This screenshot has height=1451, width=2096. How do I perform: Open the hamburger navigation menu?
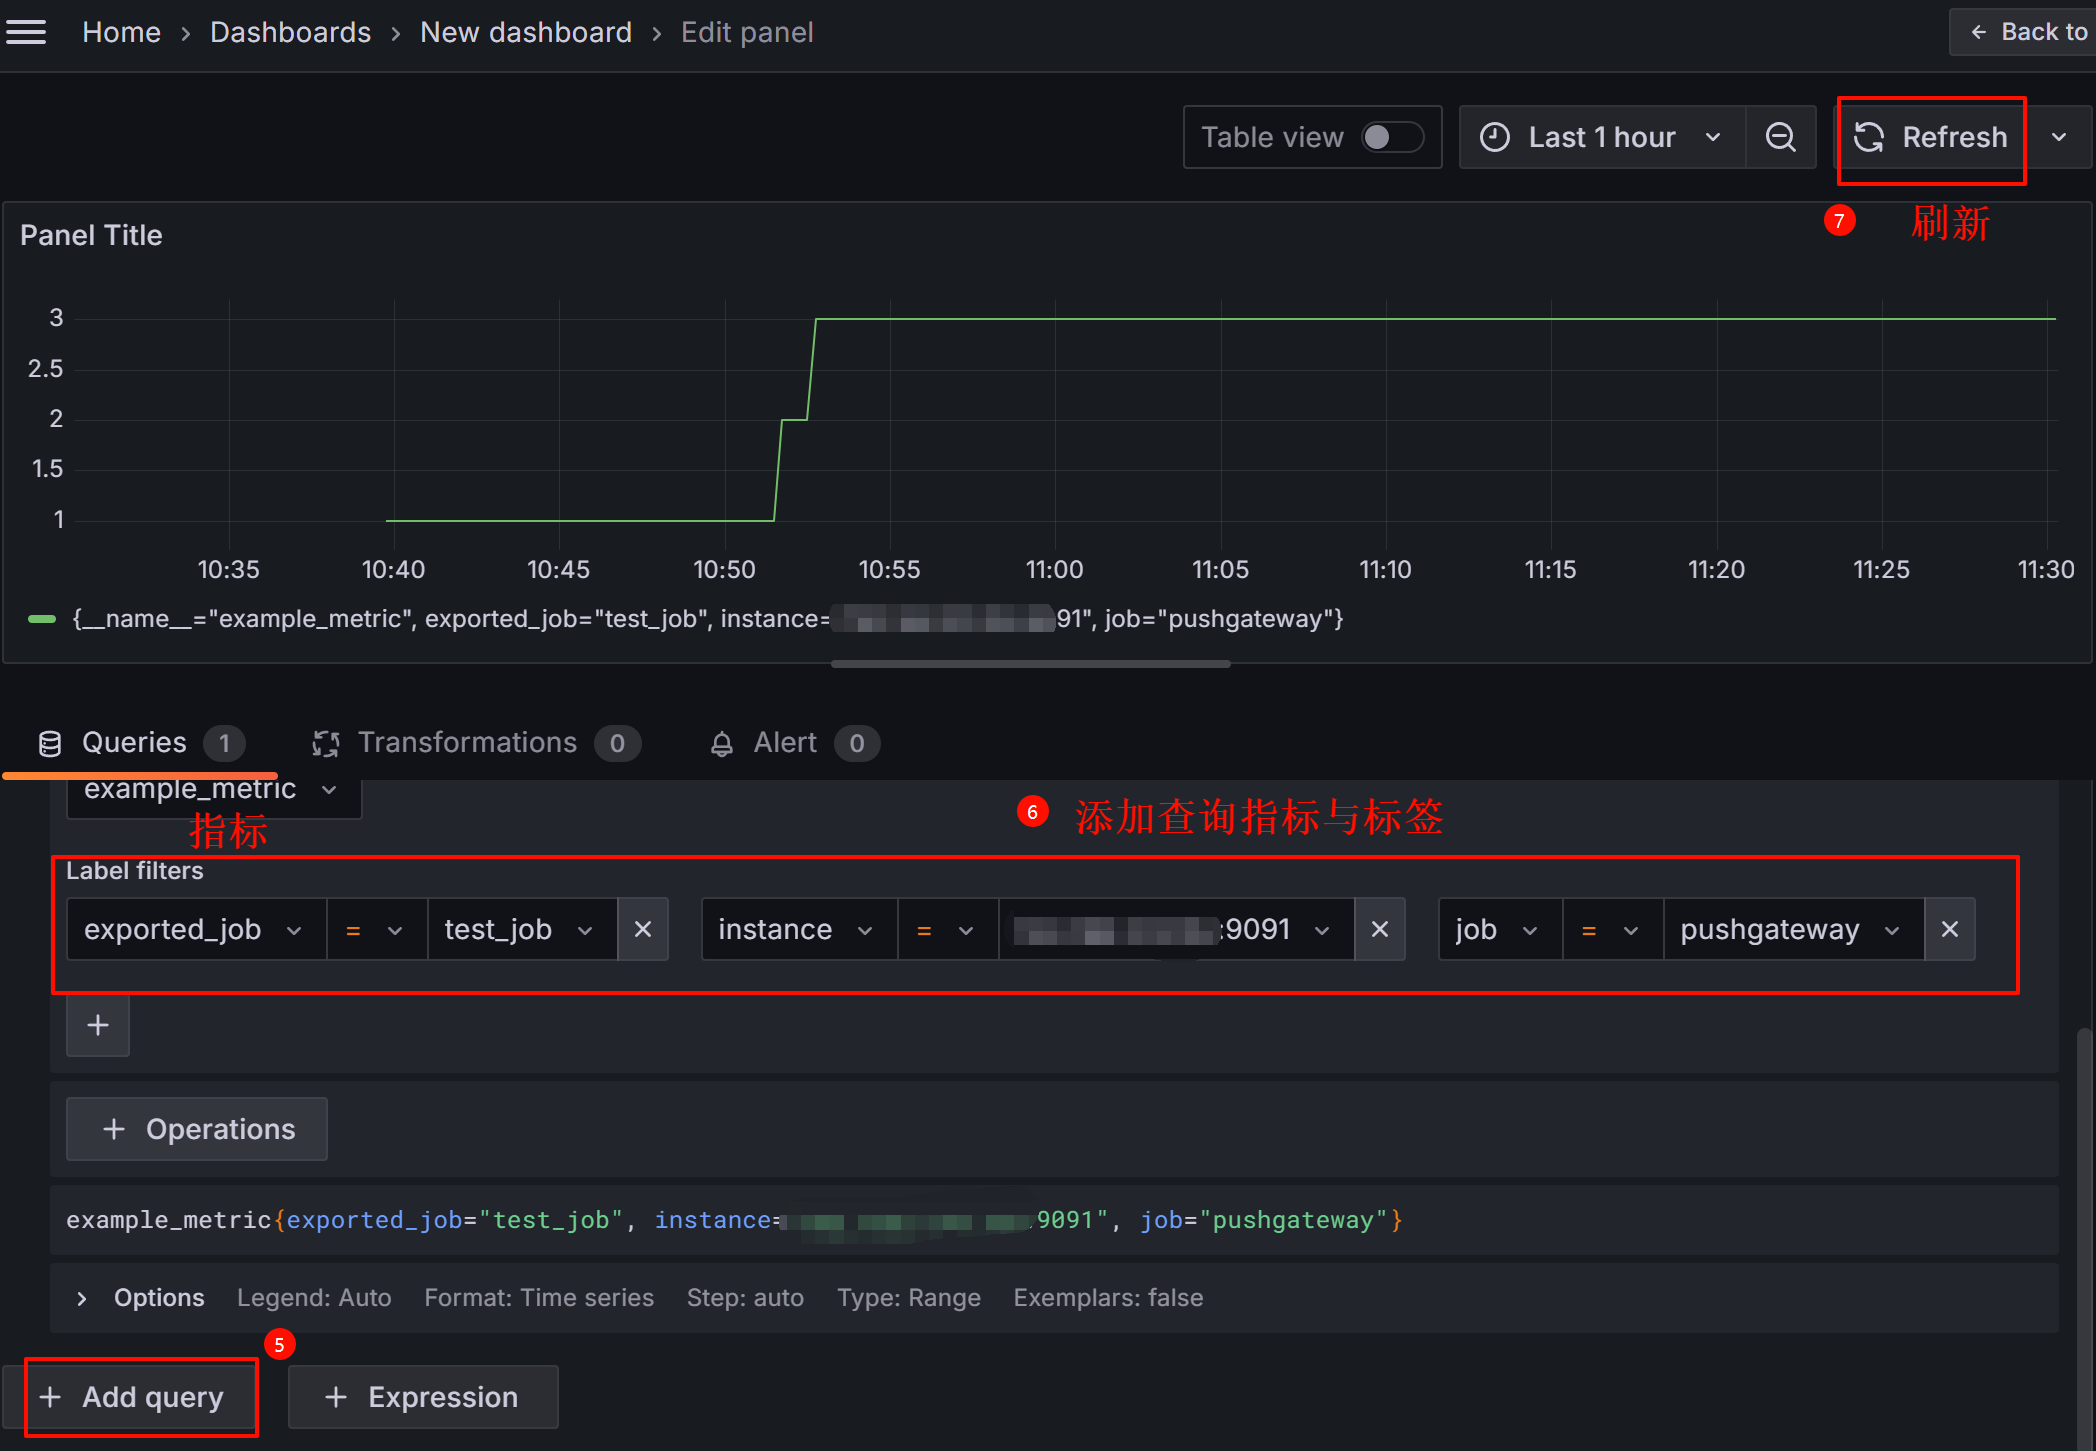pos(26,32)
